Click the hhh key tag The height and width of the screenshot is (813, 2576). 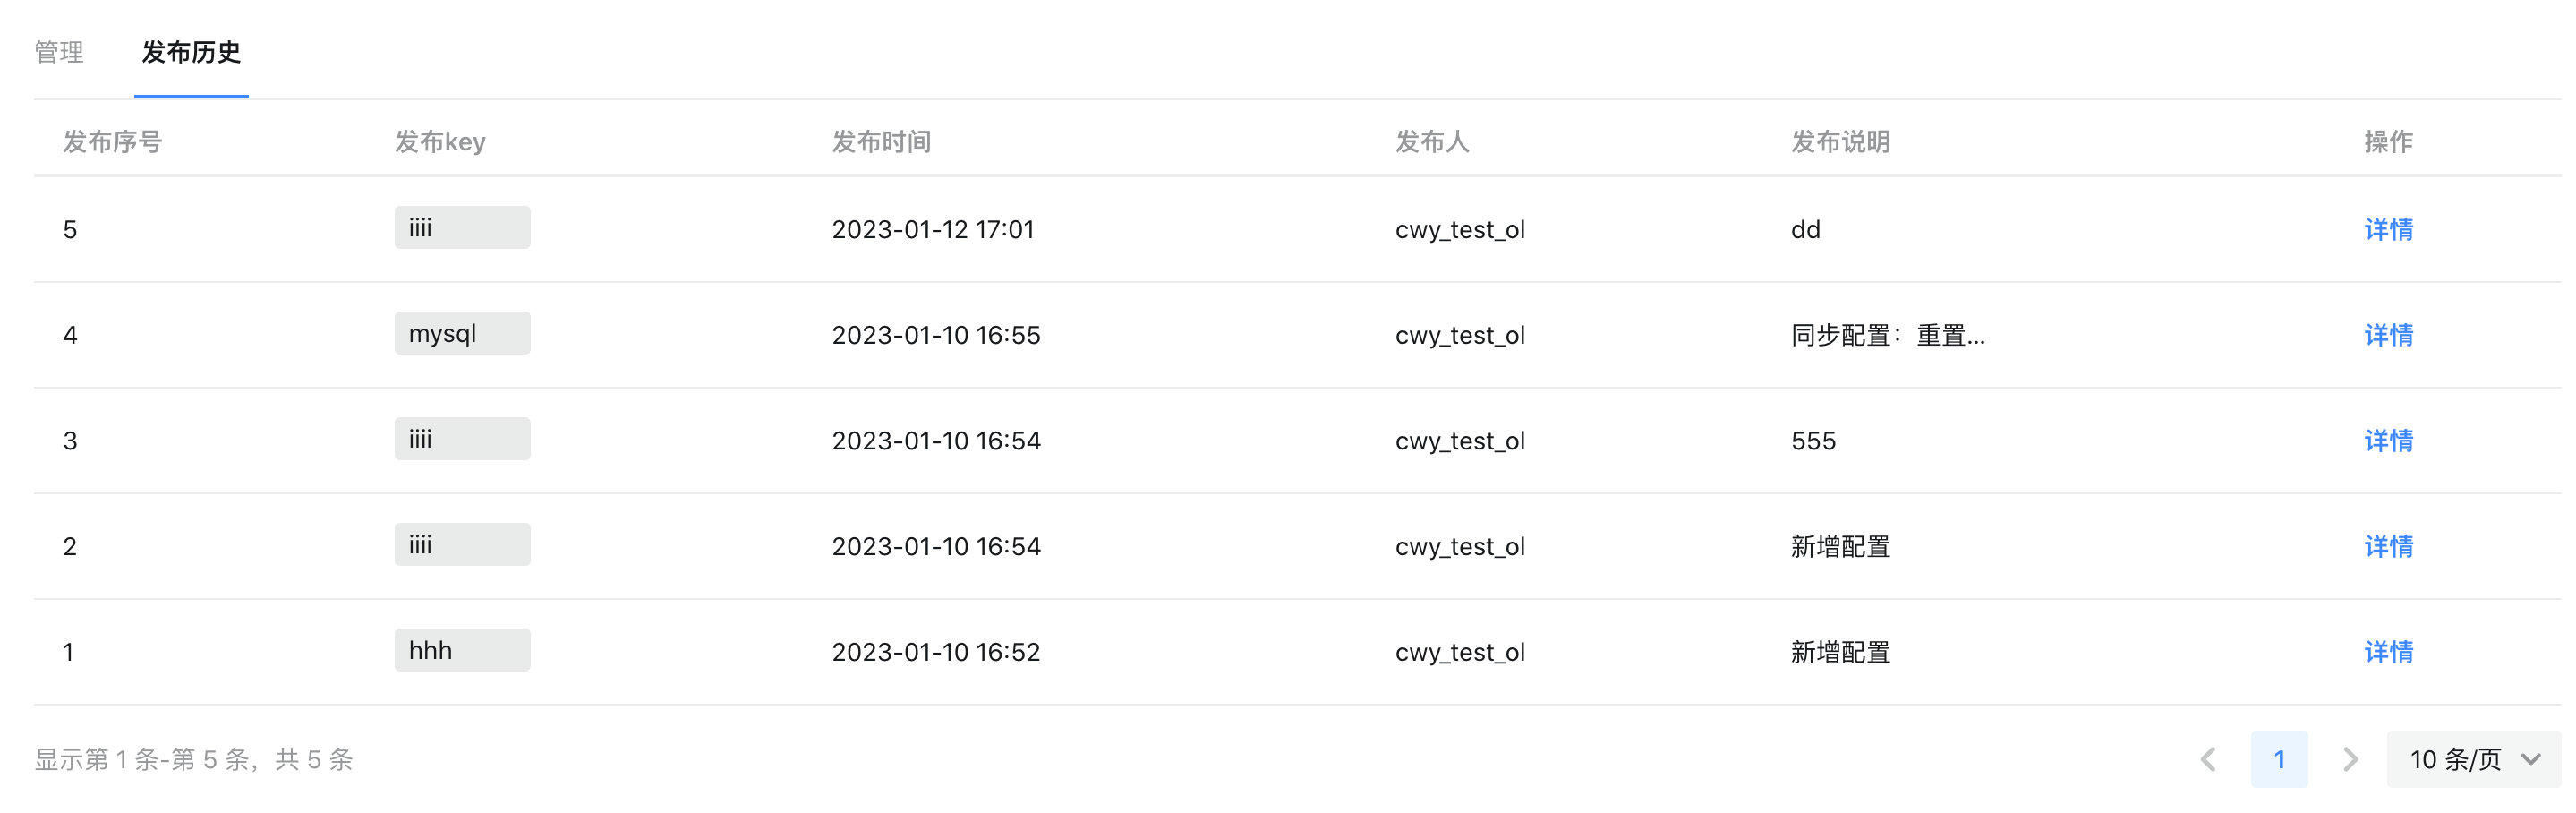click(462, 650)
